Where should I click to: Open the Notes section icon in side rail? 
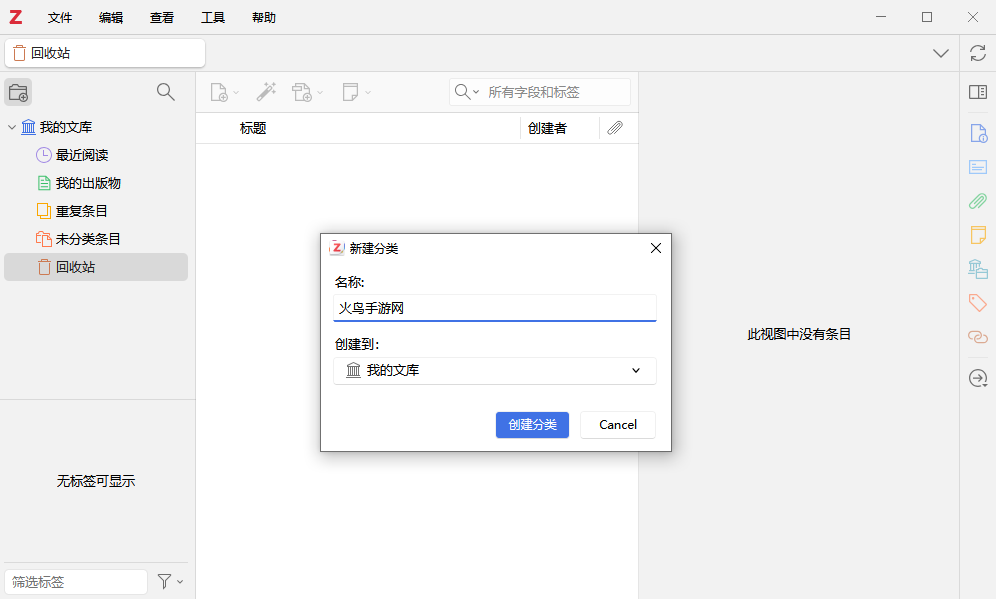[x=978, y=235]
